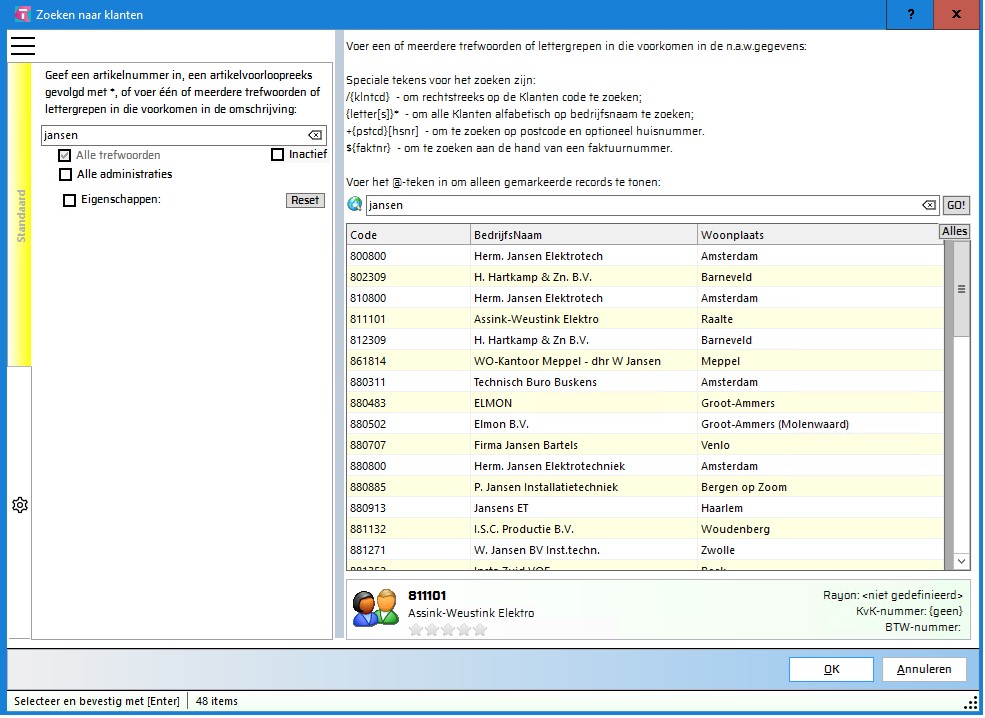Click the BTW-nummer label in the details panel
The height and width of the screenshot is (718, 985).
pyautogui.click(x=923, y=627)
